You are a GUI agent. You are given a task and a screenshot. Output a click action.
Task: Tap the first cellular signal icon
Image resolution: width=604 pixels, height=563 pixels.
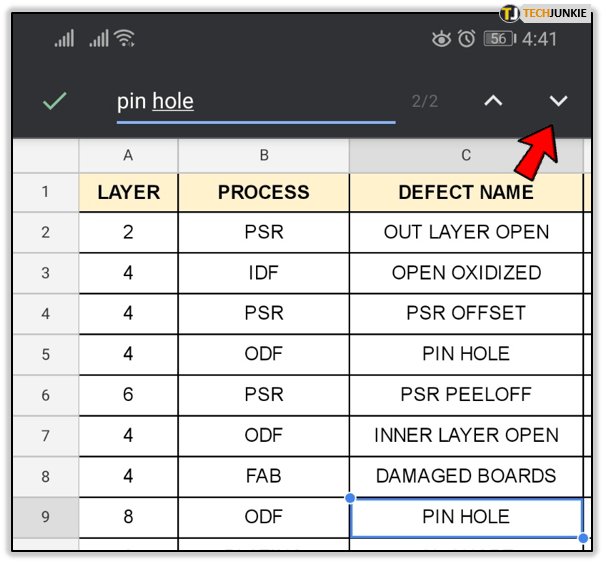click(65, 39)
